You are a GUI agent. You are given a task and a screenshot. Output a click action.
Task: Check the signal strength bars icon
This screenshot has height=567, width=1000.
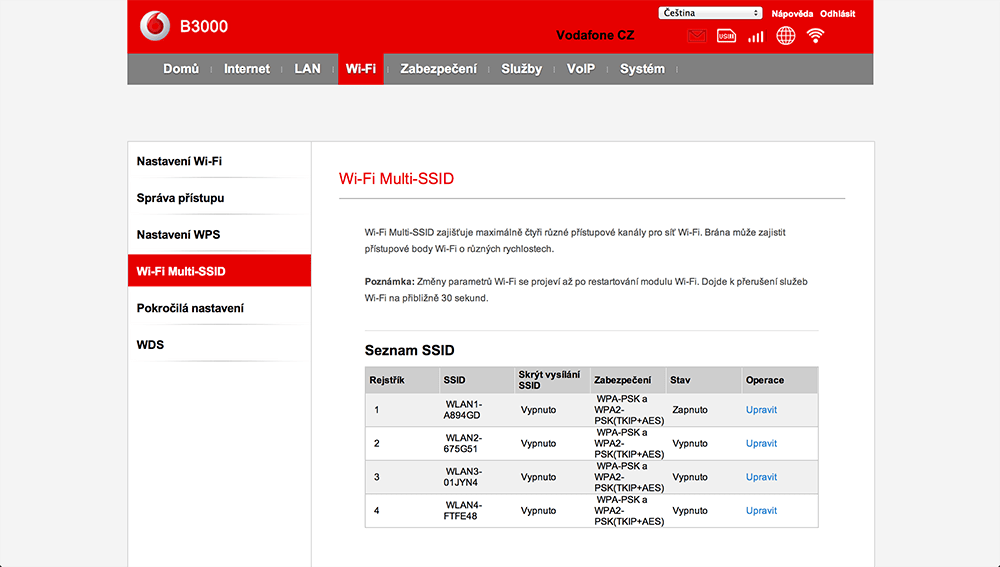point(756,36)
